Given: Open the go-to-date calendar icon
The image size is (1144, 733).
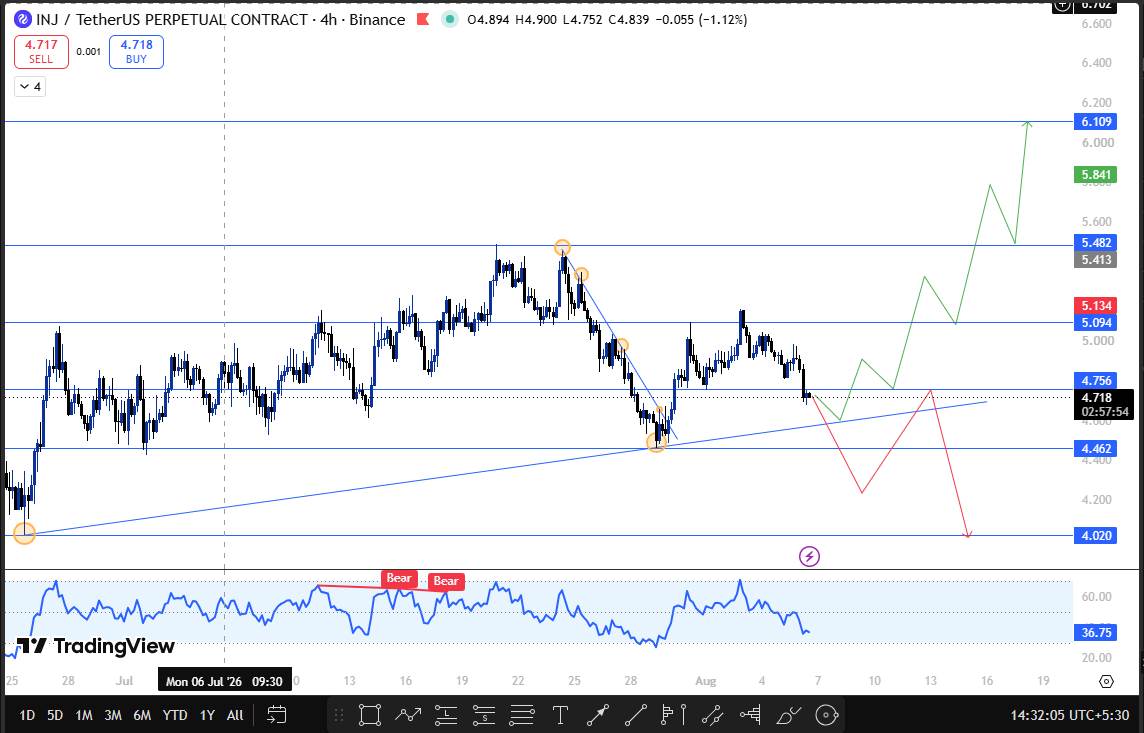Looking at the screenshot, I should pyautogui.click(x=277, y=715).
